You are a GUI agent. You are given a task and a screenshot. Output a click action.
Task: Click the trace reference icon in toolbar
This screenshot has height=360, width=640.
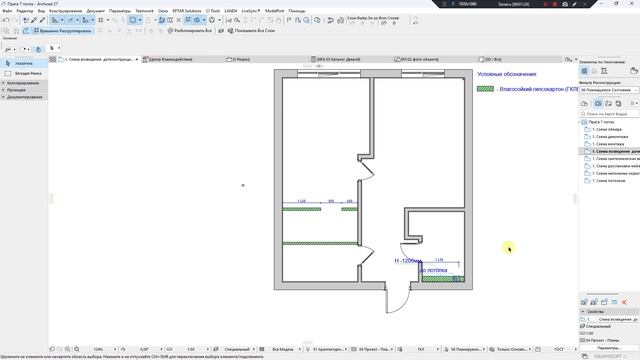[162, 20]
